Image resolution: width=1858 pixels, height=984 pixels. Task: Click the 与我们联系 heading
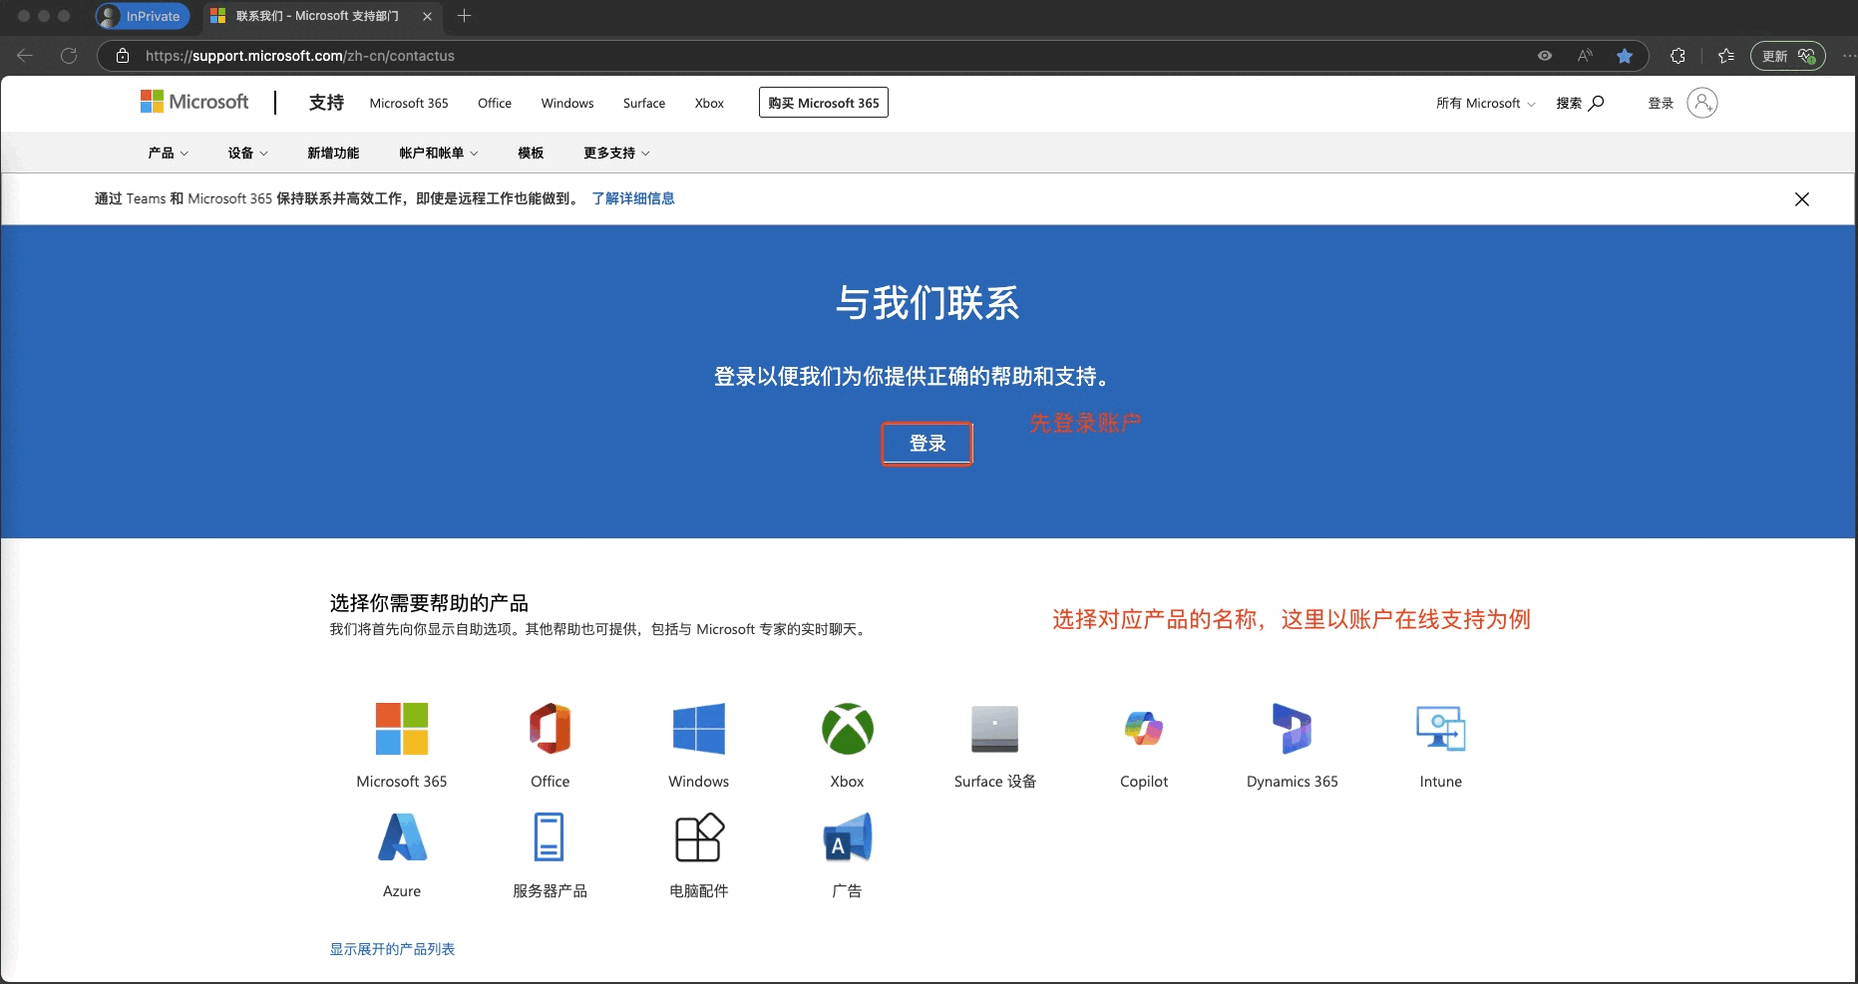click(928, 303)
